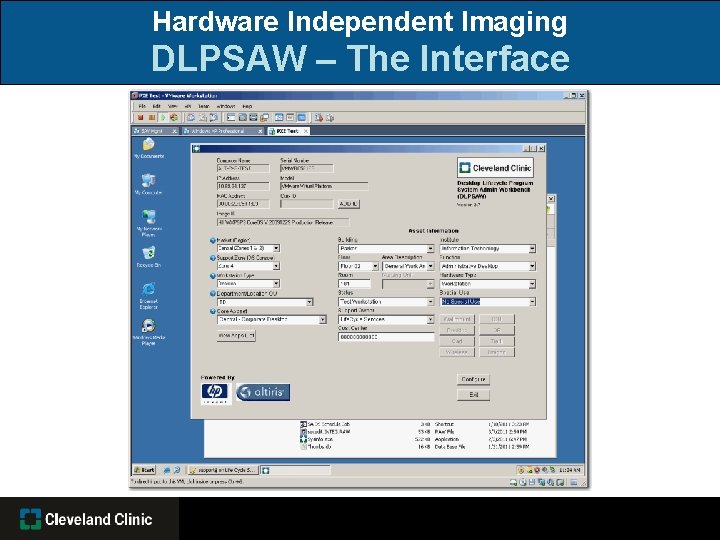
Task: Open Windows Media Player desktop icon
Action: tap(148, 332)
